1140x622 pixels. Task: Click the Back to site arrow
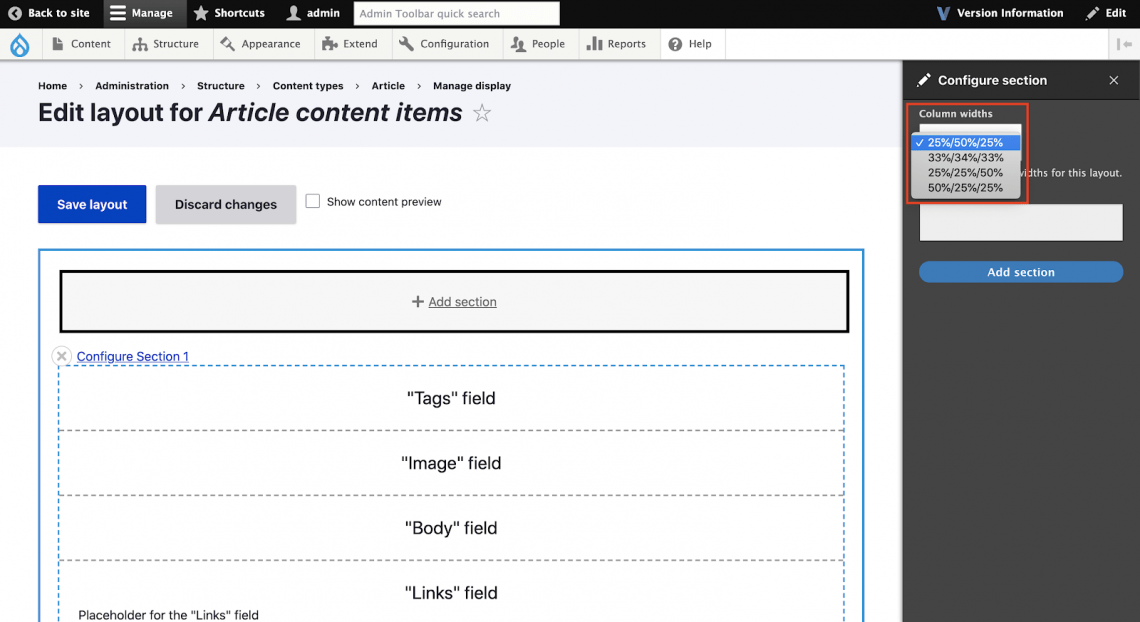coord(15,13)
